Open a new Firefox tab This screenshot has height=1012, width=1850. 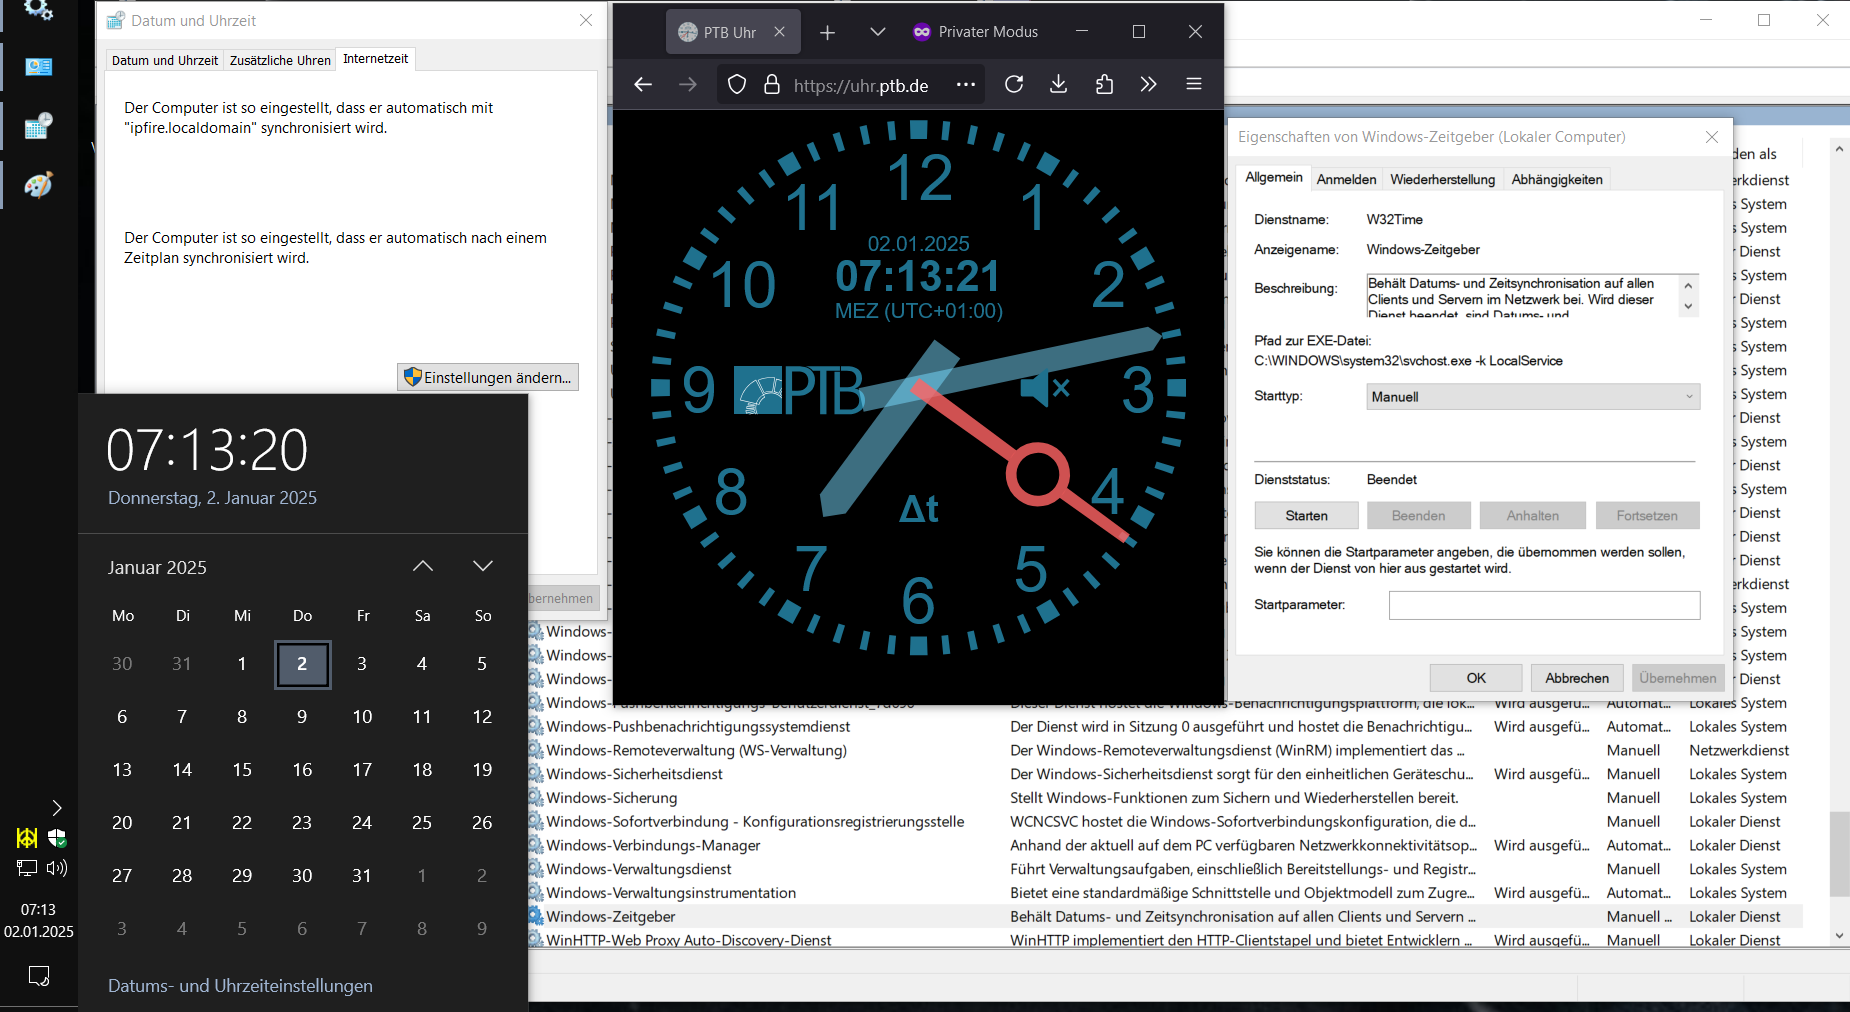coord(827,32)
